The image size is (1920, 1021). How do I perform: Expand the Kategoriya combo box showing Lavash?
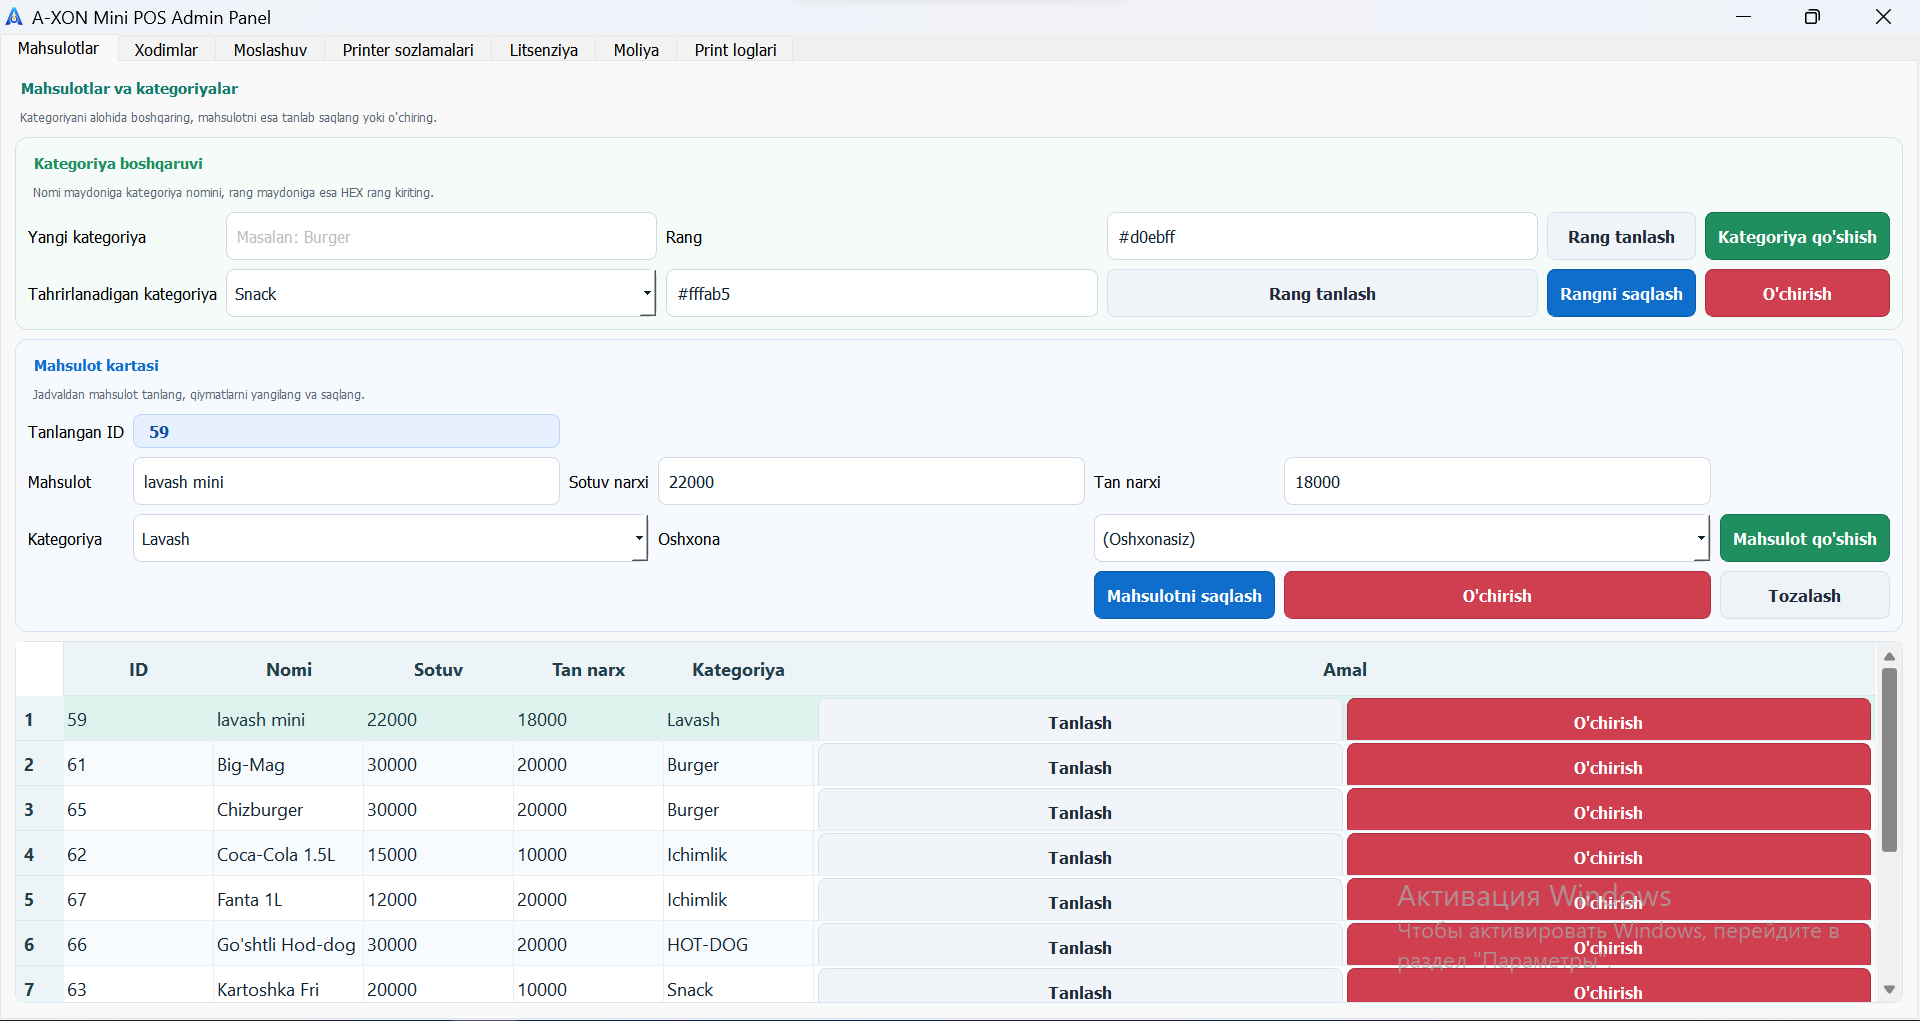(x=638, y=539)
